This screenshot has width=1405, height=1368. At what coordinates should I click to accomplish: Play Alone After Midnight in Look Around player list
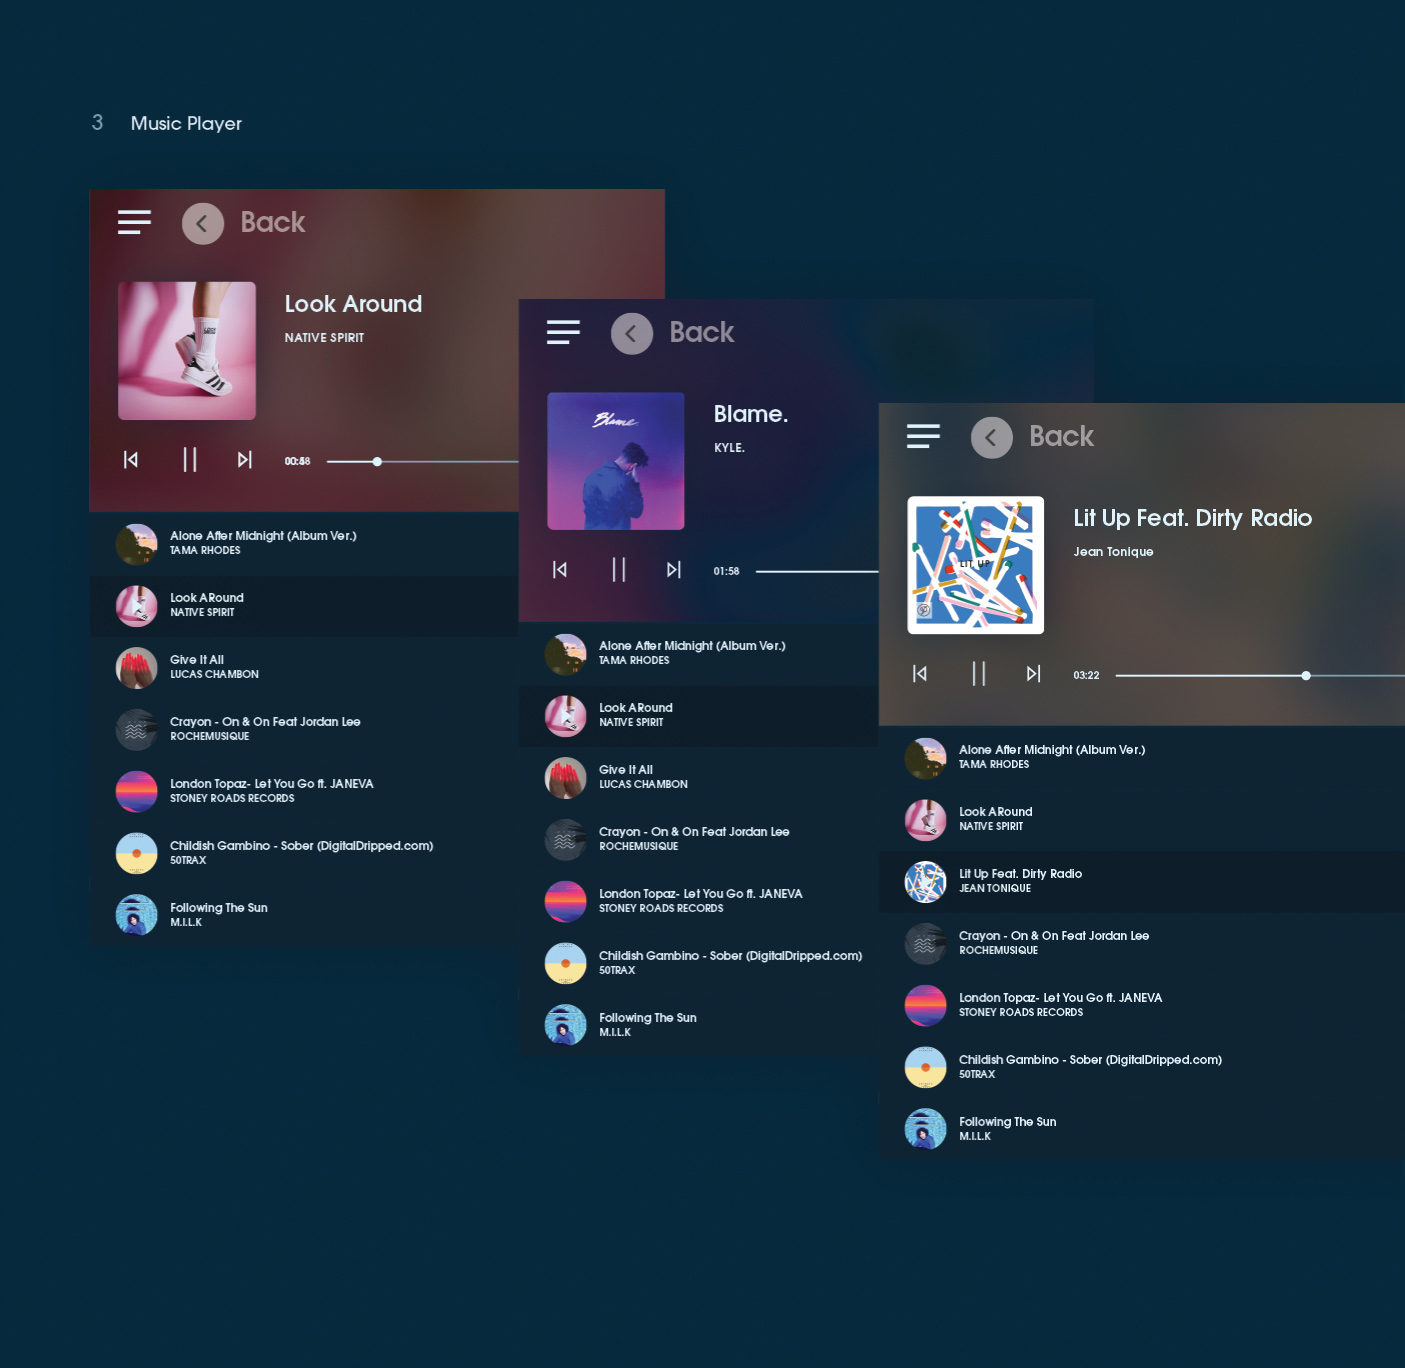(262, 542)
